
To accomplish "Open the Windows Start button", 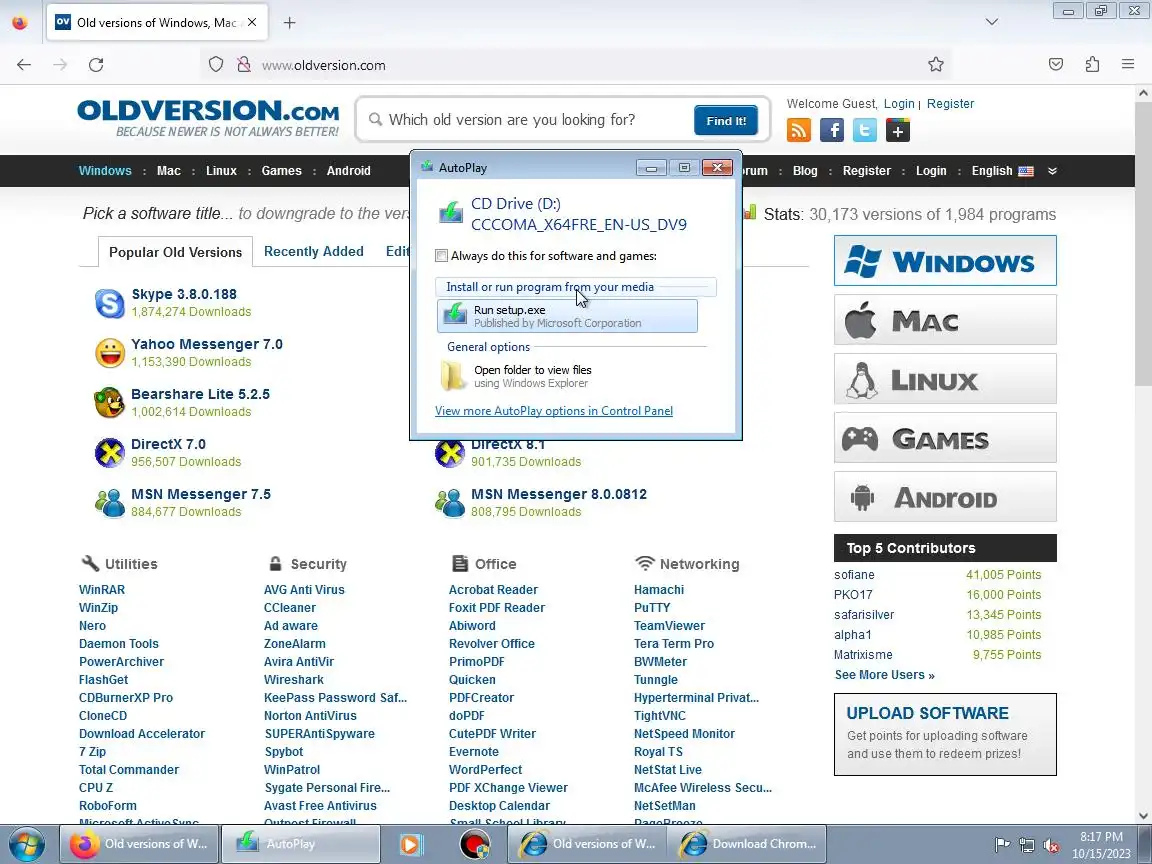I will [27, 844].
